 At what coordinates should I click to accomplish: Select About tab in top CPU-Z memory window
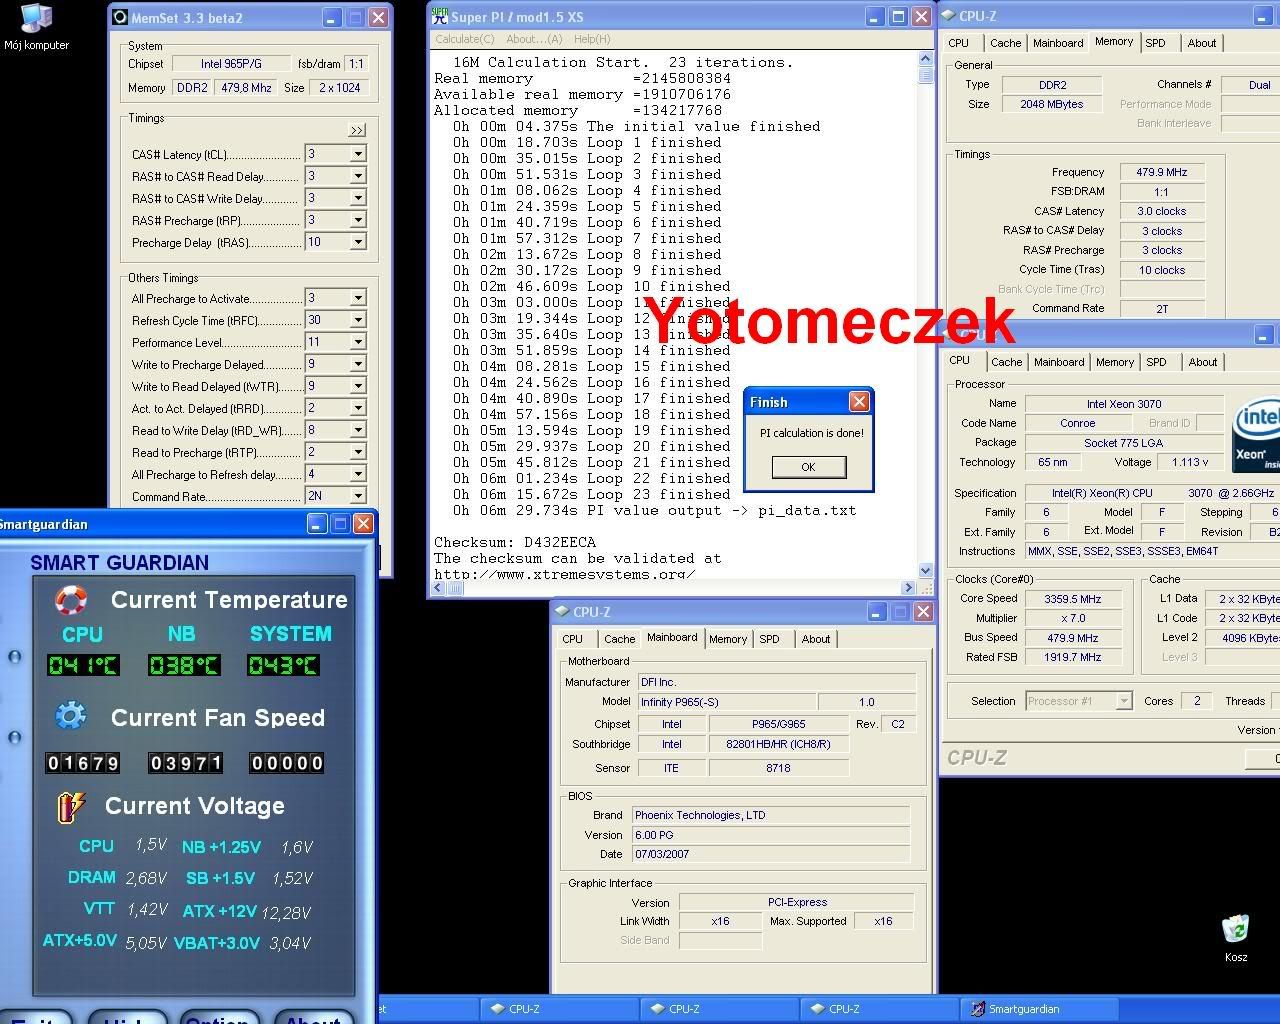pyautogui.click(x=1202, y=43)
